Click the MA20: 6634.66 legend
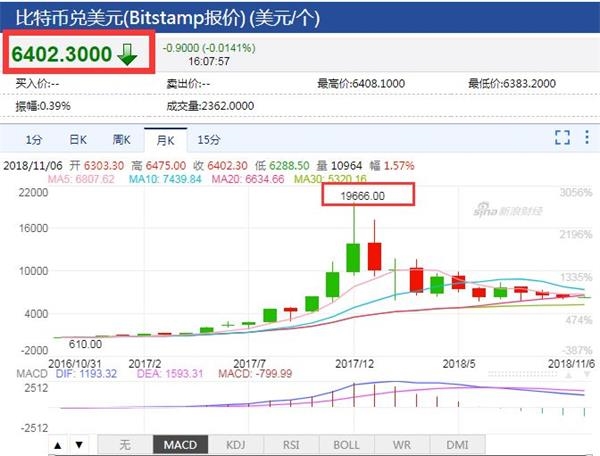The image size is (600, 456). click(x=248, y=179)
